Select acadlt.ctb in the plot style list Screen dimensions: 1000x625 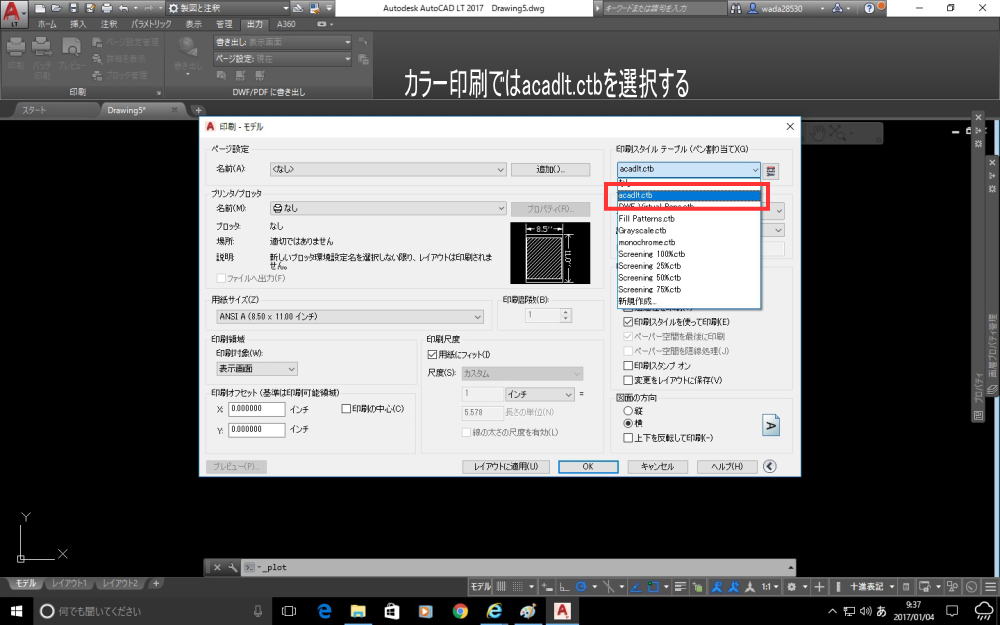point(689,195)
